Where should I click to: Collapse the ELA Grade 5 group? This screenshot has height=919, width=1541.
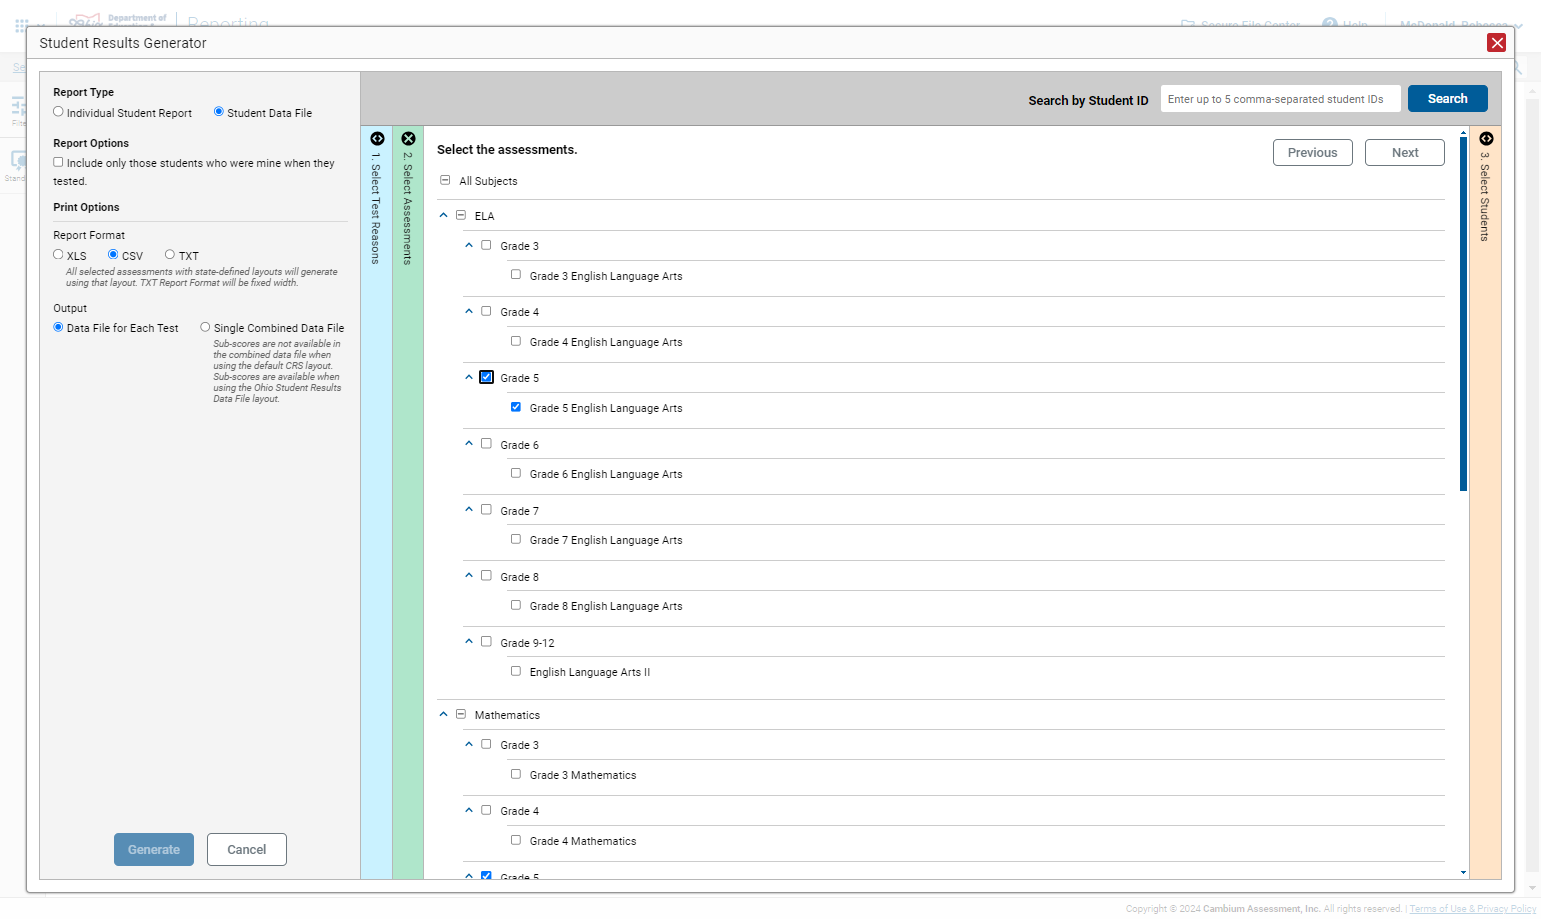(468, 377)
